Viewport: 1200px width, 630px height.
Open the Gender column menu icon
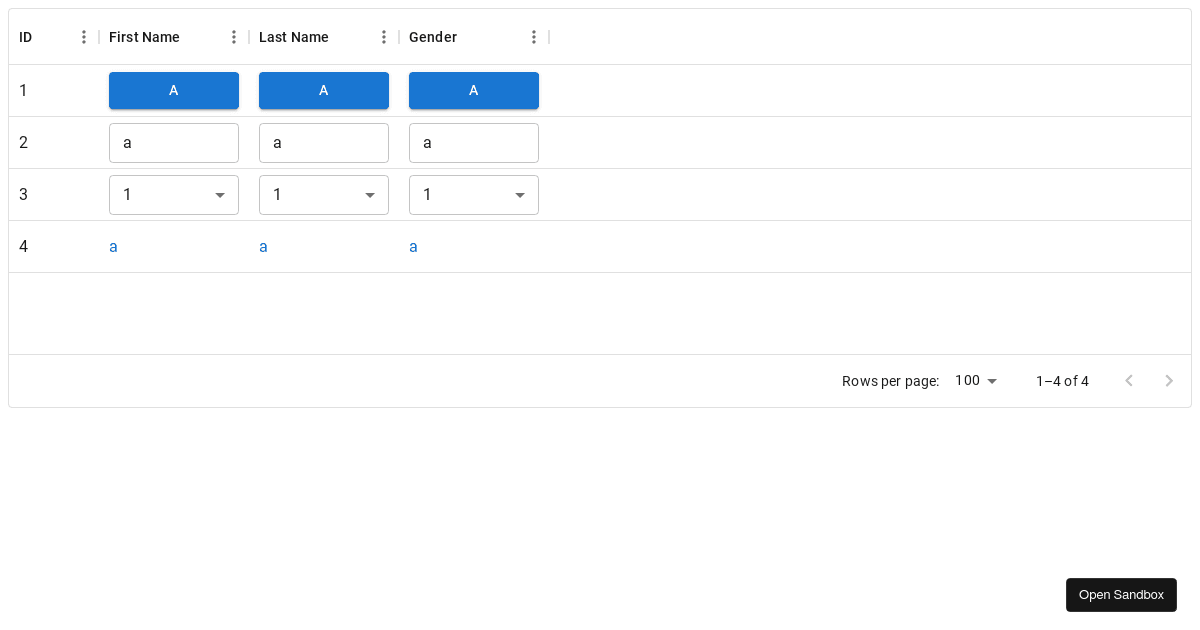coord(534,37)
